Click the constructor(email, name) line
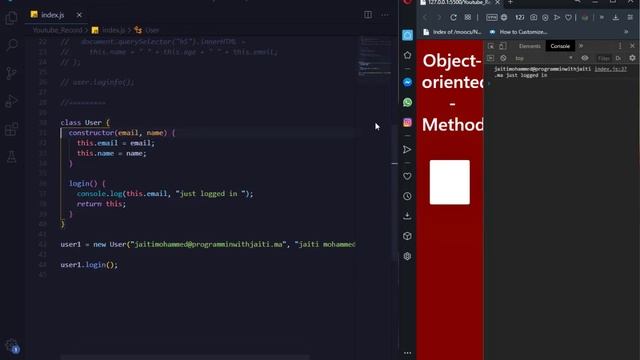Image resolution: width=640 pixels, height=360 pixels. [122, 133]
